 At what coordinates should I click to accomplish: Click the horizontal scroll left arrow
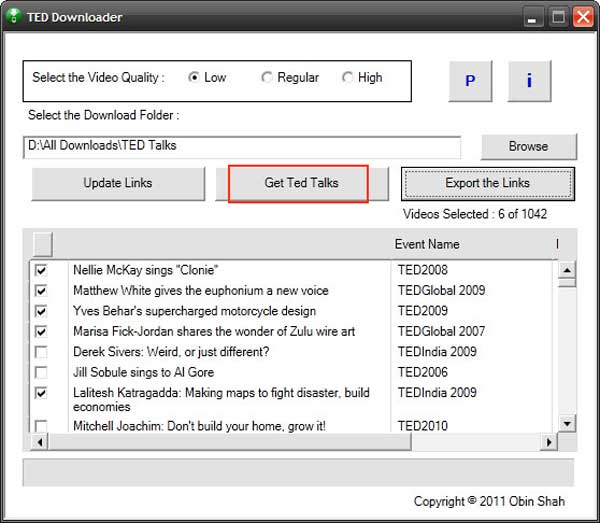pyautogui.click(x=39, y=442)
